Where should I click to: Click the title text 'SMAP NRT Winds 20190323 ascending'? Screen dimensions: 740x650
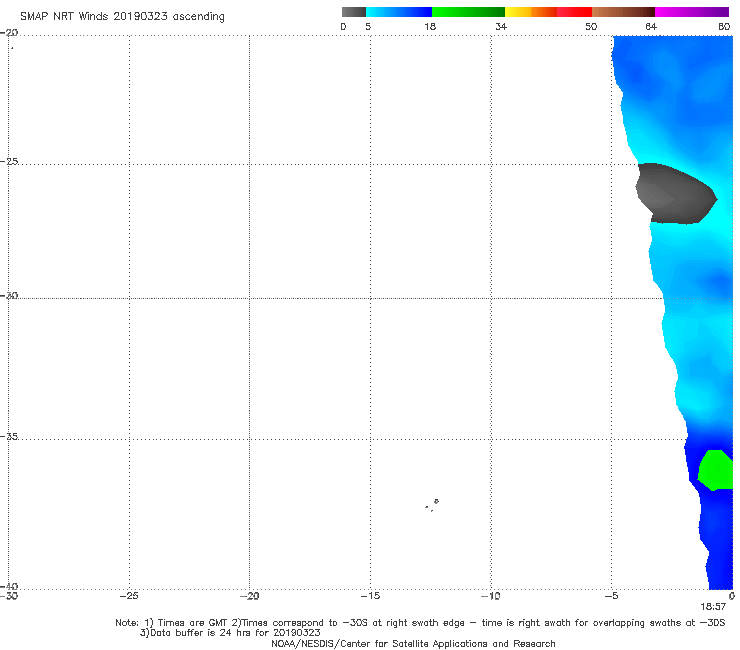click(122, 17)
